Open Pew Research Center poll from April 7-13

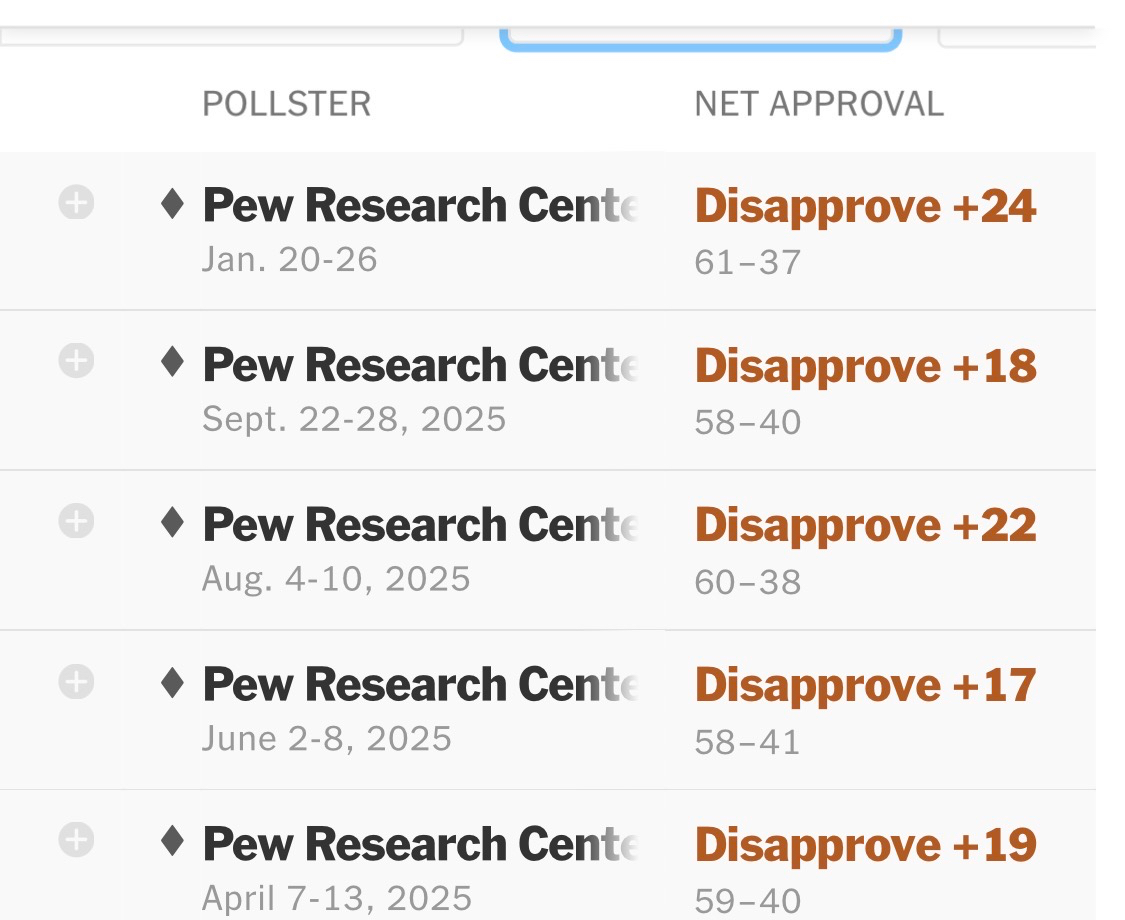(420, 846)
